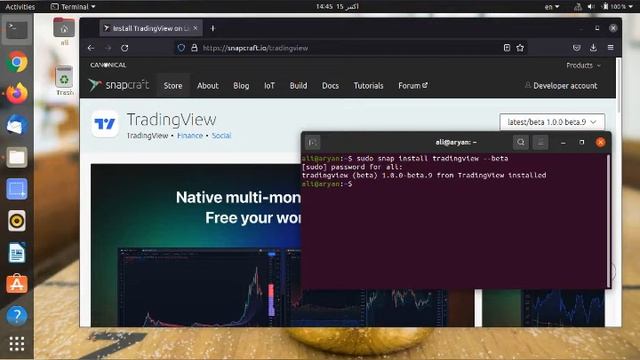Open the Help icon in dock
Viewport: 640px width, 360px height.
tap(17, 316)
